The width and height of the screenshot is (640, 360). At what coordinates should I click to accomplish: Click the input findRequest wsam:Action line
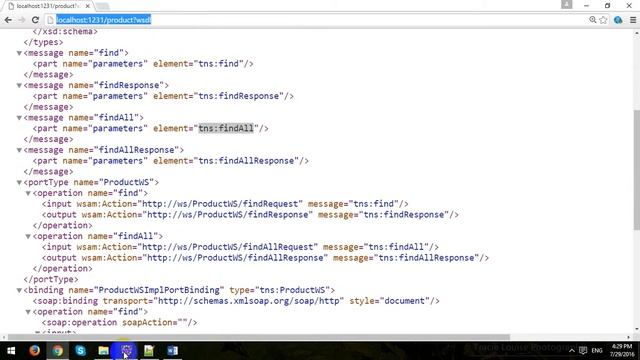pos(225,204)
